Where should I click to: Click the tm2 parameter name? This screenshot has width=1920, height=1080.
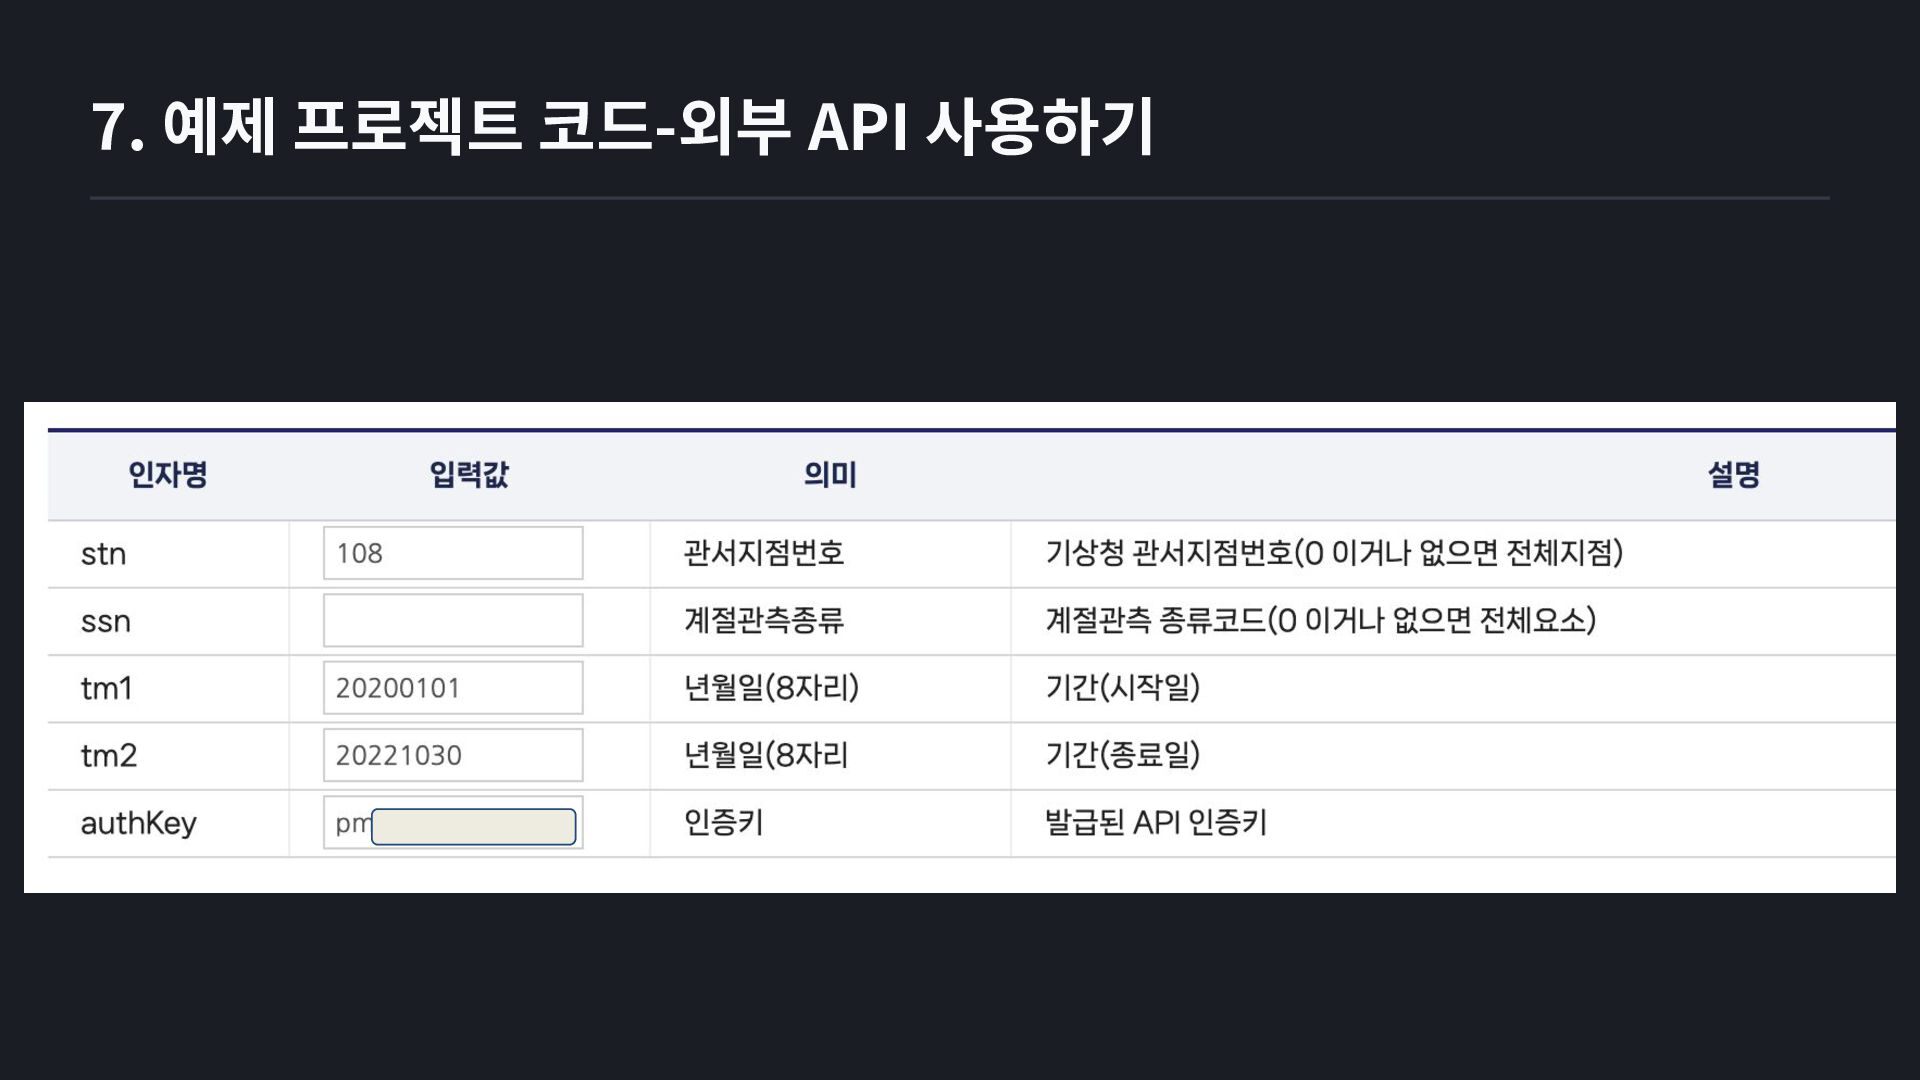(108, 755)
